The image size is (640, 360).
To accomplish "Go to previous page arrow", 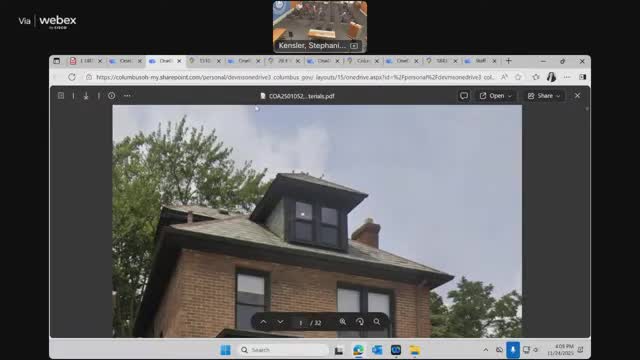I will click(x=264, y=322).
